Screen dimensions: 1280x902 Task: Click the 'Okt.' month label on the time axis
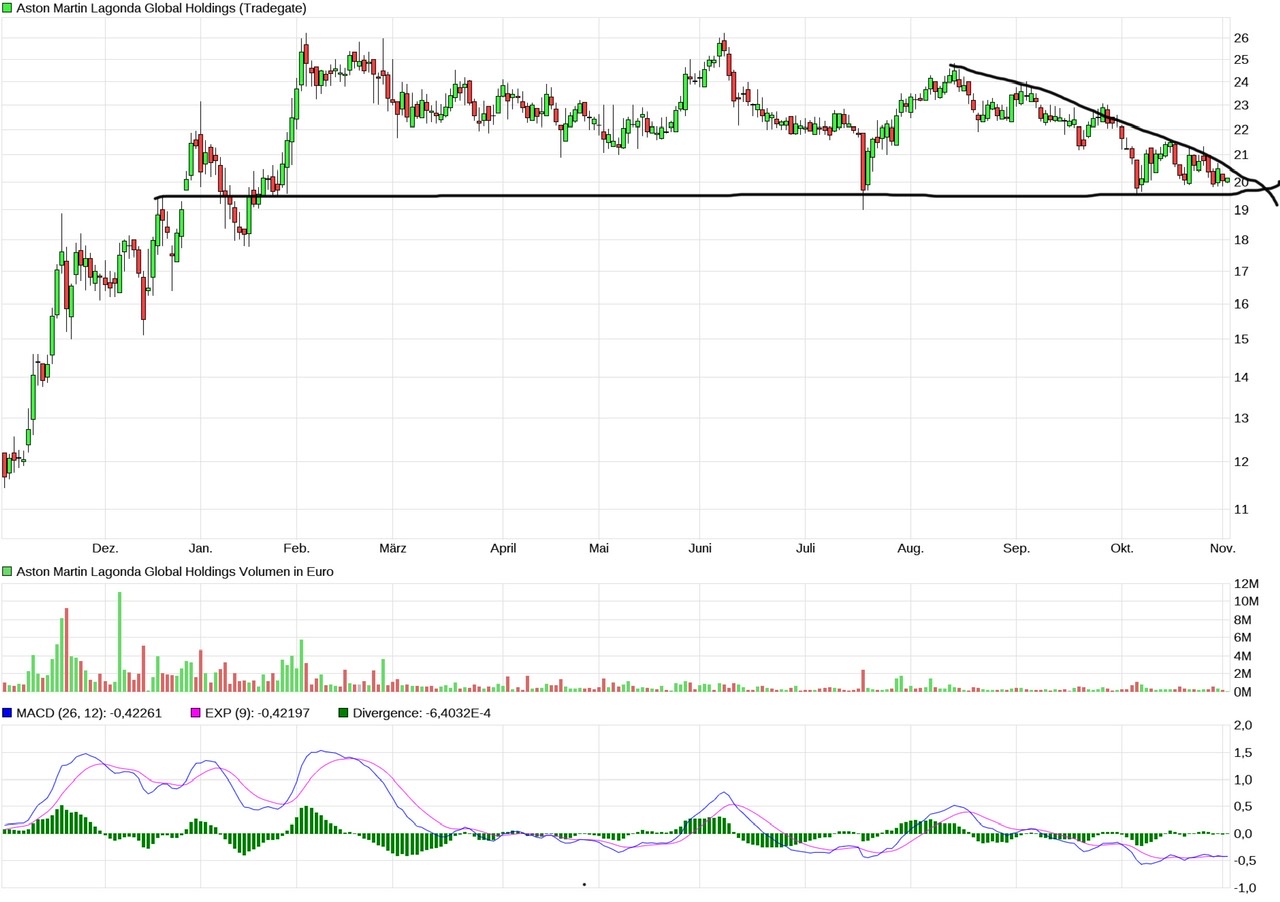(1122, 549)
